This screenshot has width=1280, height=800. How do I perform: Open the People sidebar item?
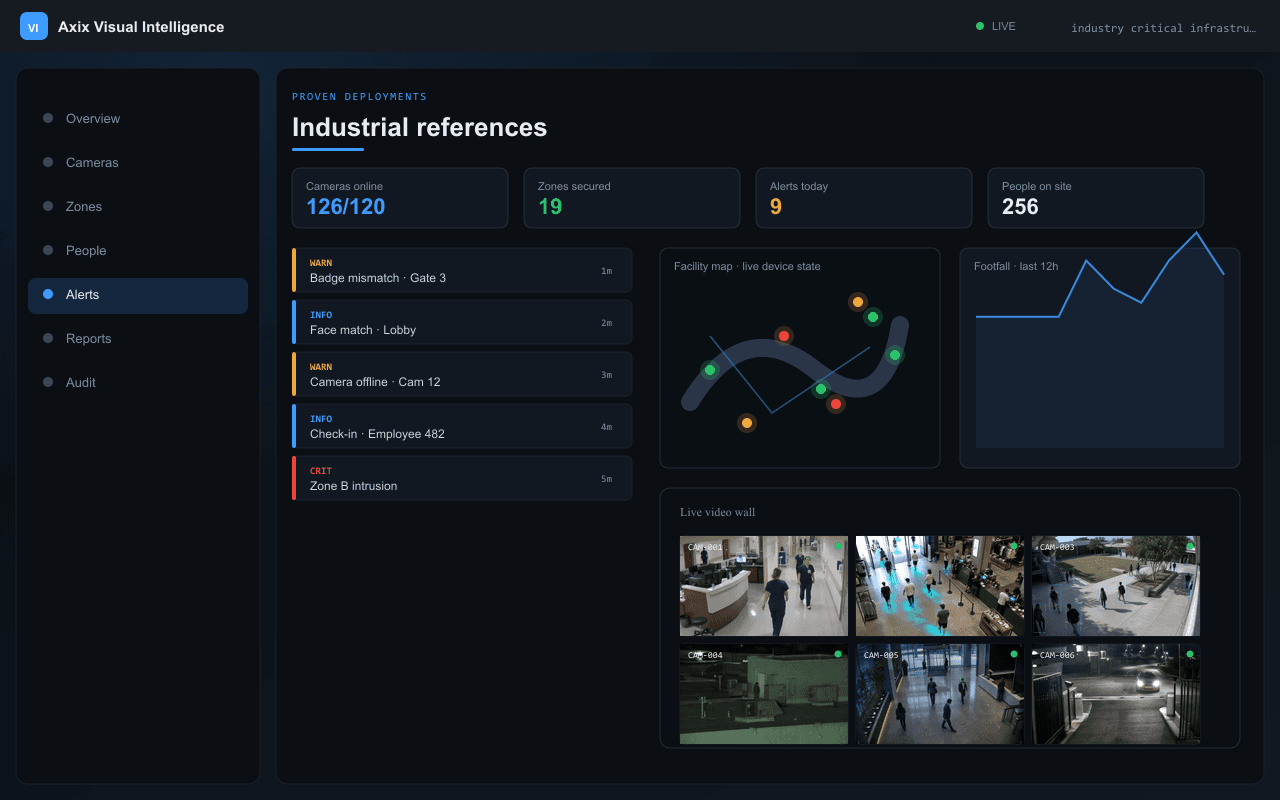click(x=138, y=250)
